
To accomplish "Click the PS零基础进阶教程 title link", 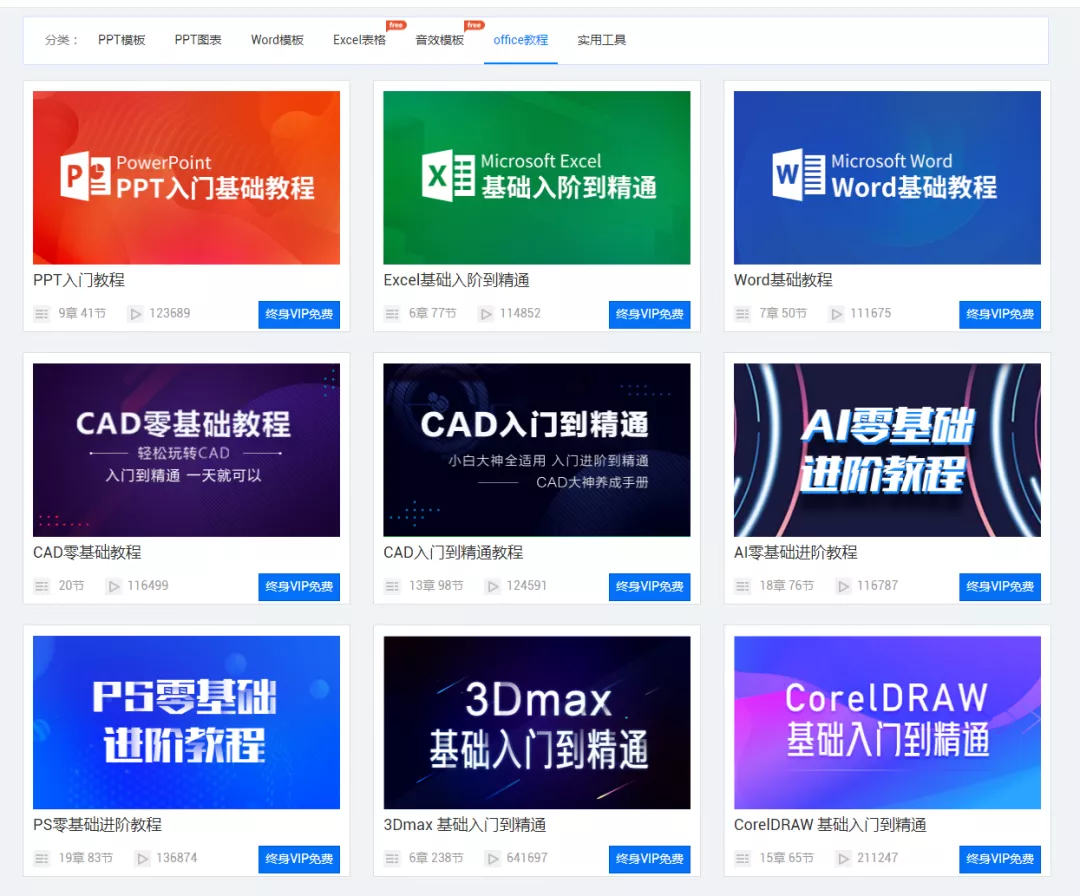I will coord(98,824).
